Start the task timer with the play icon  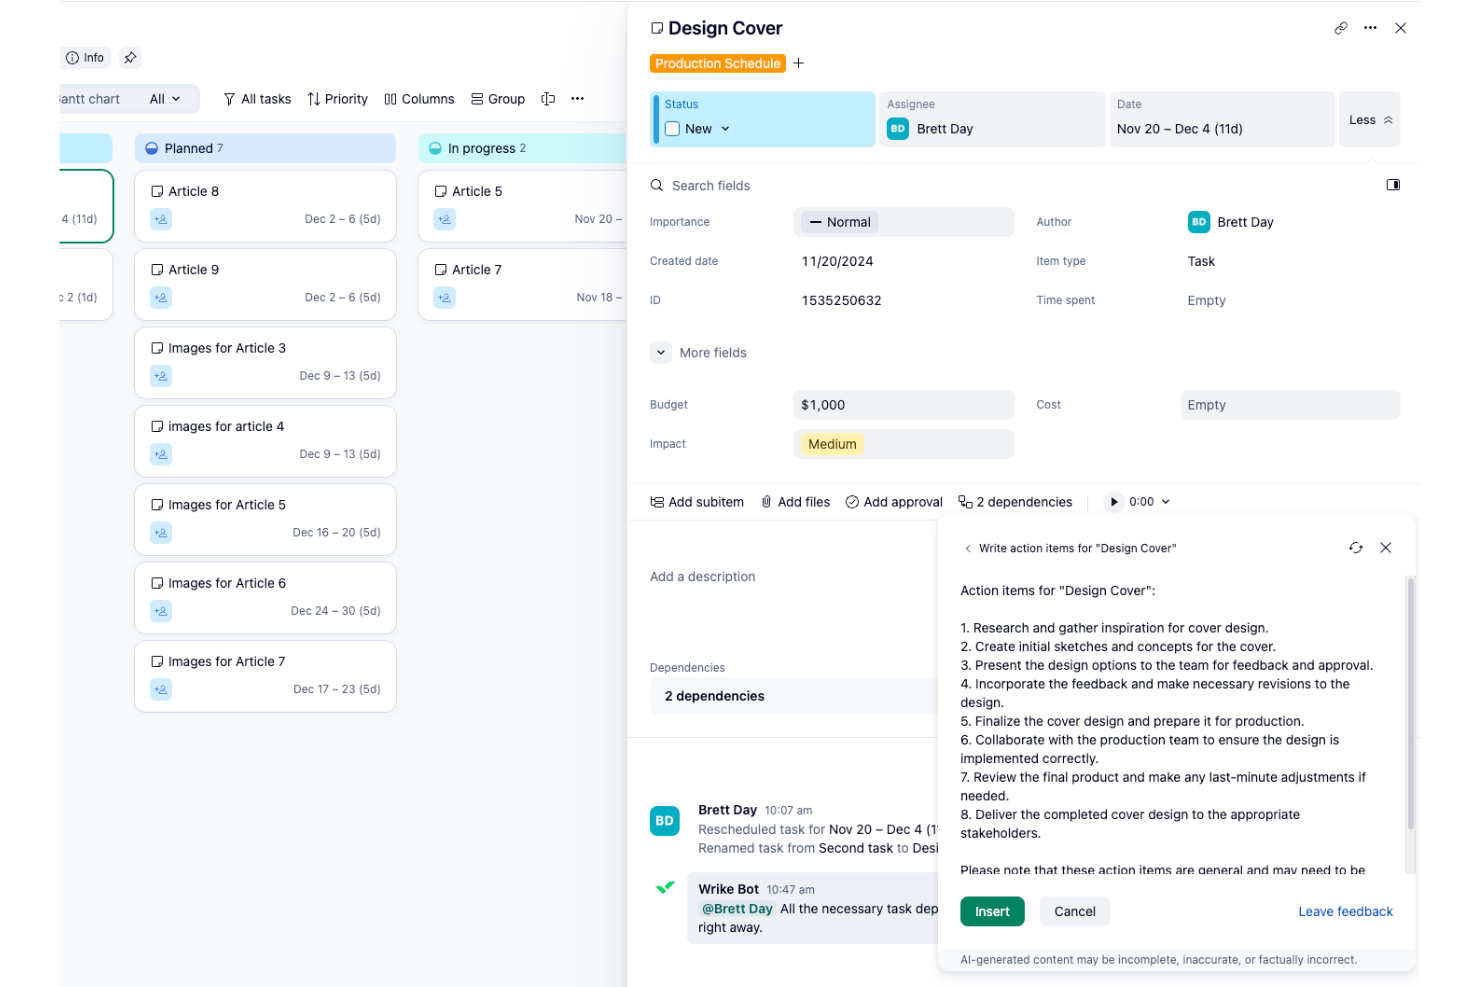(1114, 501)
